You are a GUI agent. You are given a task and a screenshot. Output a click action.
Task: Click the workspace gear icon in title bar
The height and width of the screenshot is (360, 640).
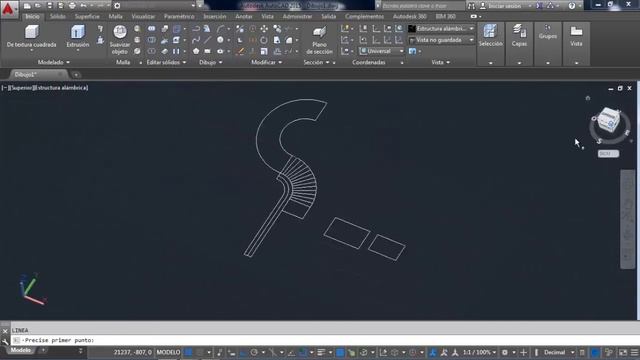click(117, 6)
